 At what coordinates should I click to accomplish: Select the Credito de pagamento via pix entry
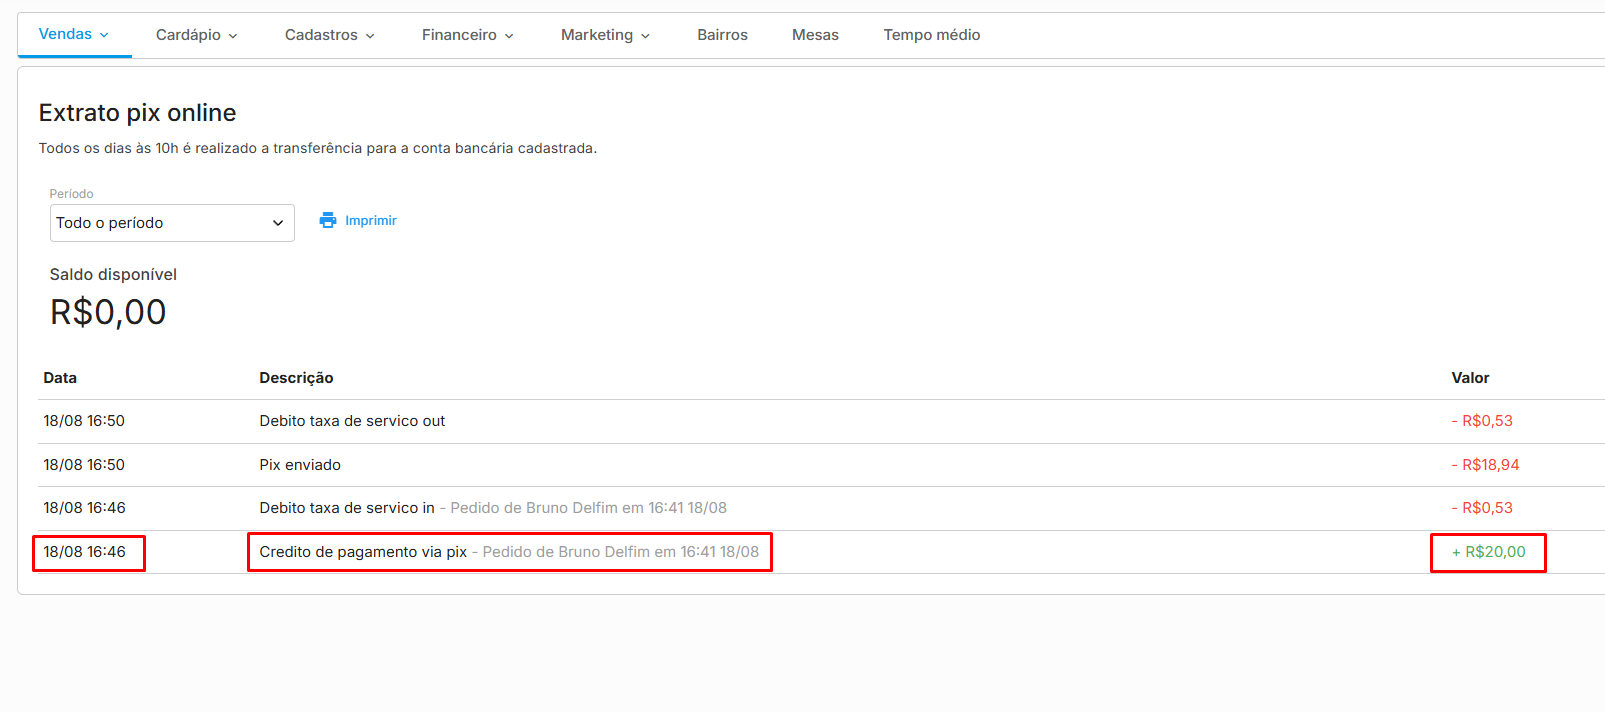coord(363,552)
